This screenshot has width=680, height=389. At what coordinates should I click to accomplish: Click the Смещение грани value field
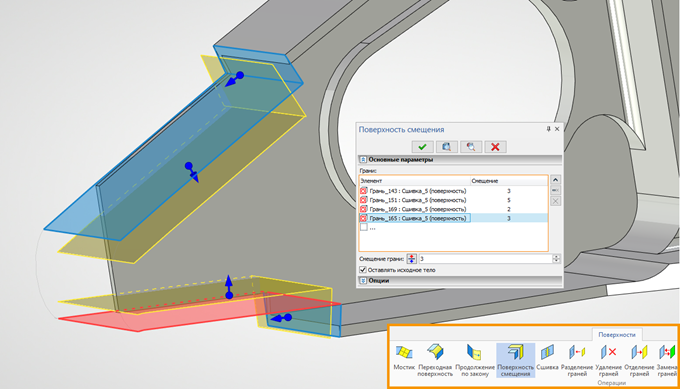(485, 258)
